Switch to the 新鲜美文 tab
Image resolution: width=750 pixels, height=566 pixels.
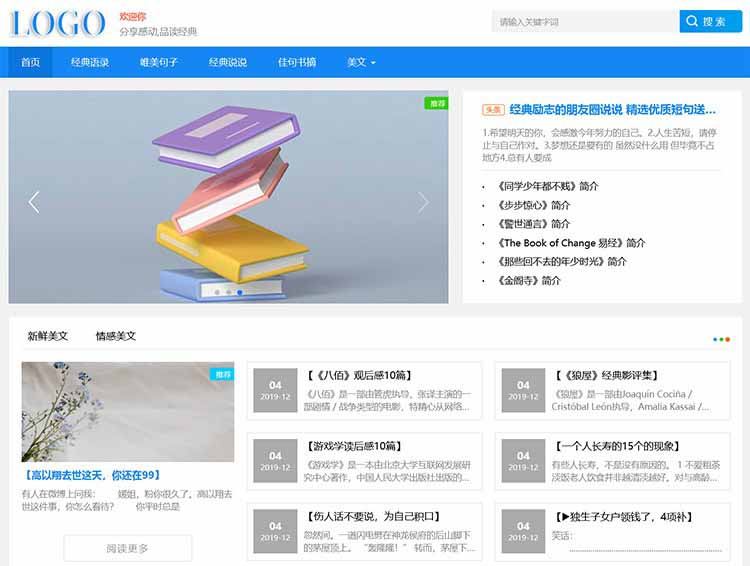pos(48,336)
